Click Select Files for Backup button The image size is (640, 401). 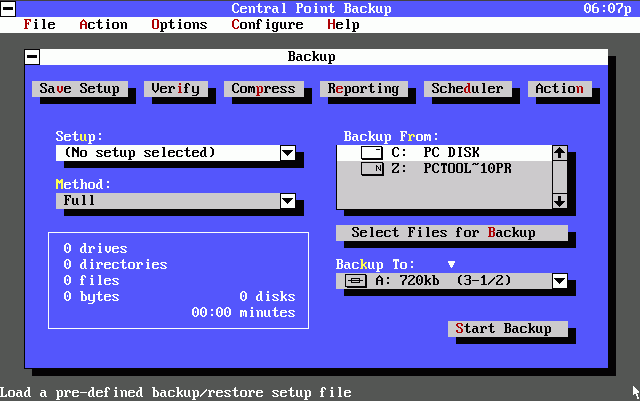pos(452,233)
